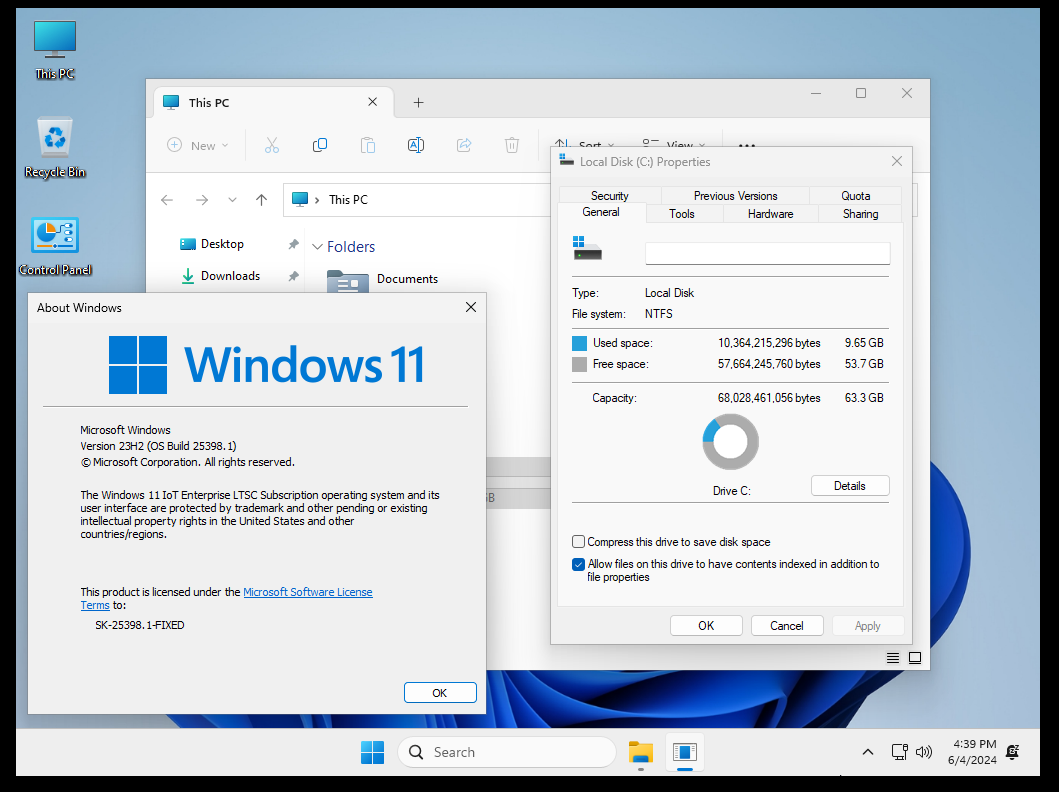Click the disk usage donut chart

click(731, 442)
